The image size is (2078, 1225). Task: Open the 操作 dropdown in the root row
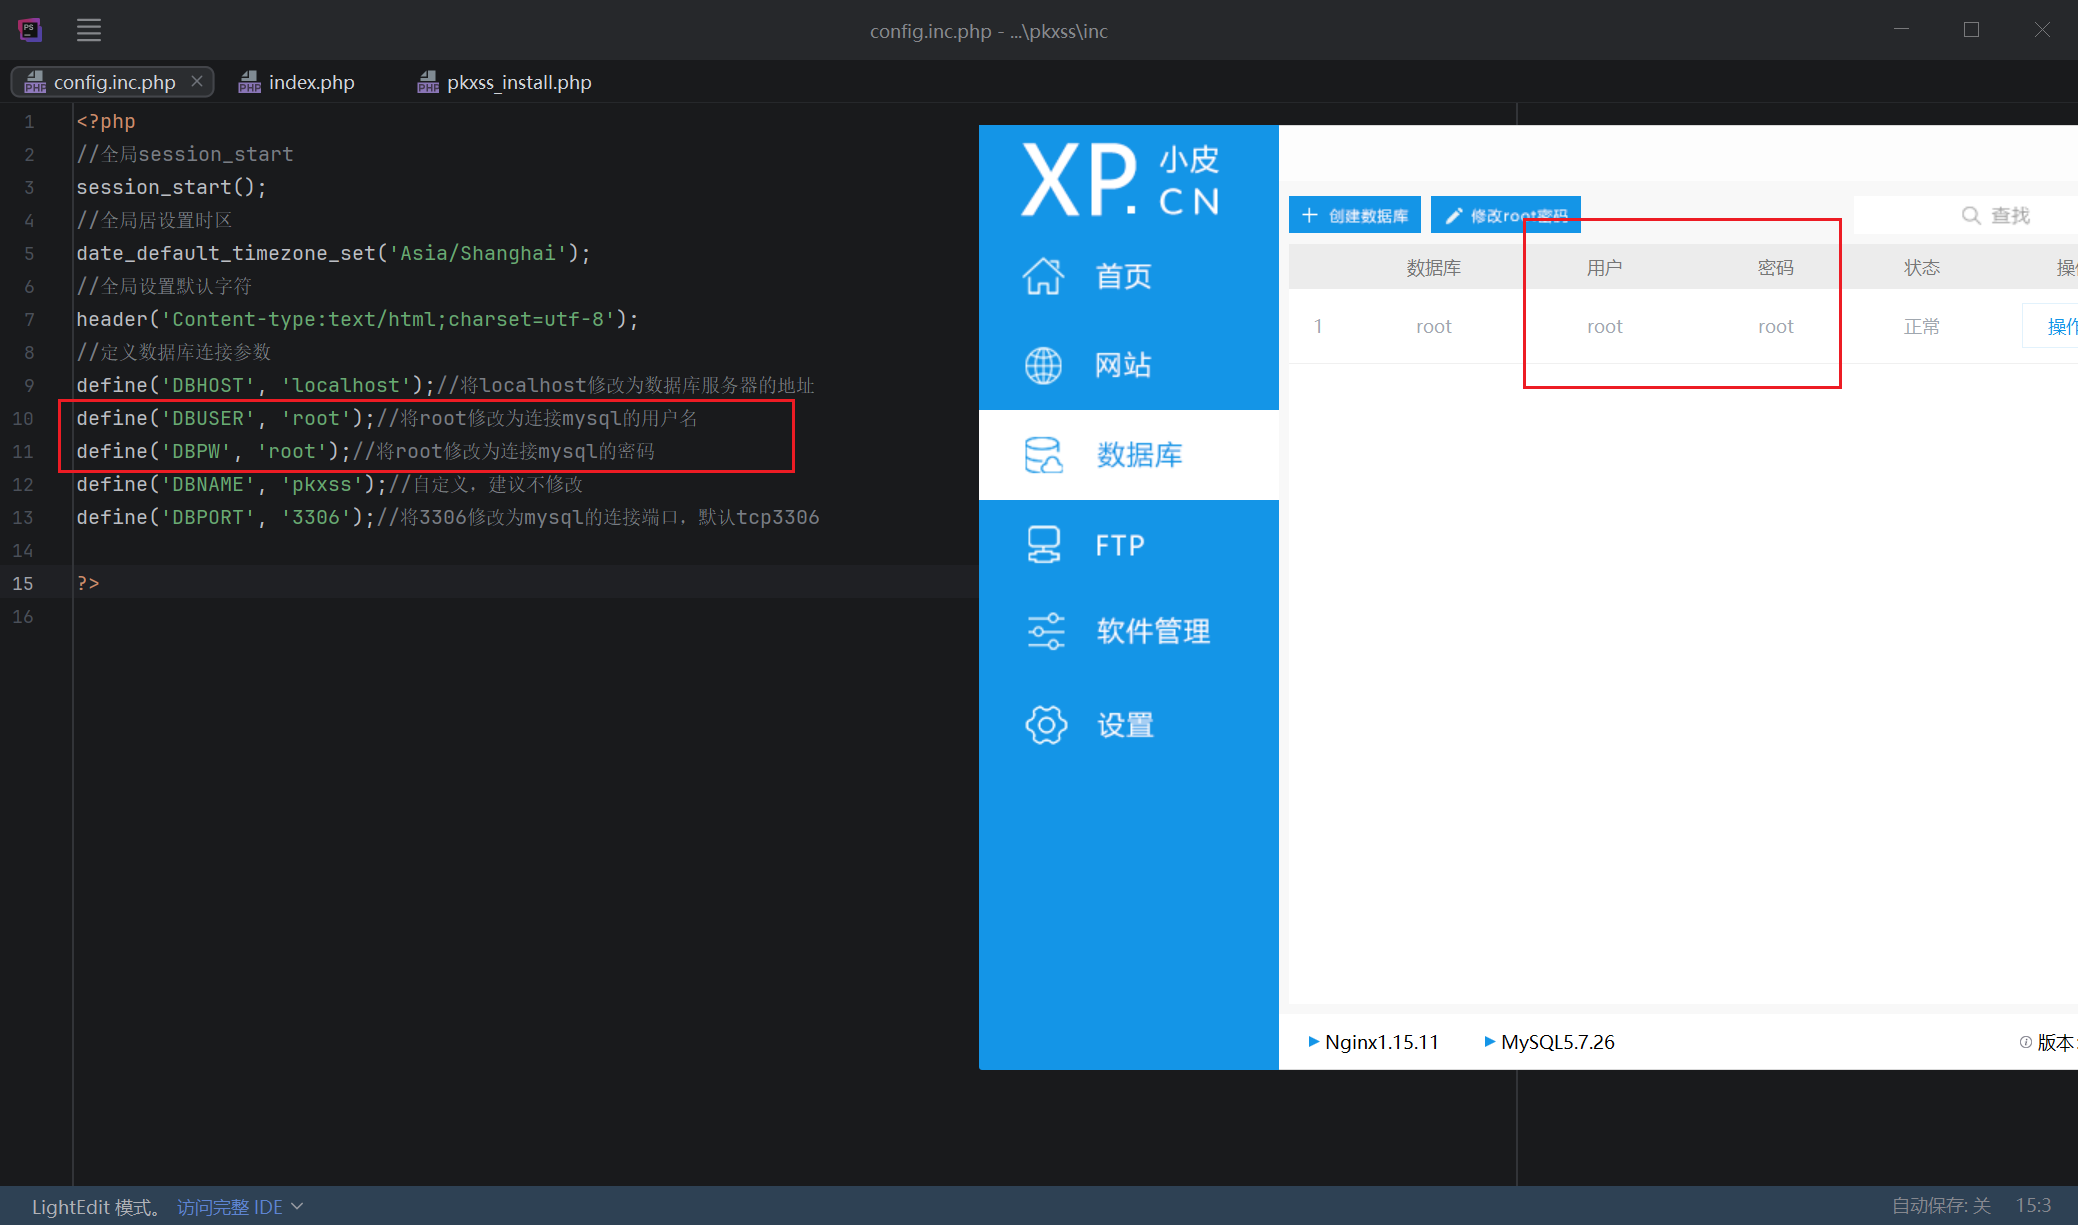coord(2055,326)
